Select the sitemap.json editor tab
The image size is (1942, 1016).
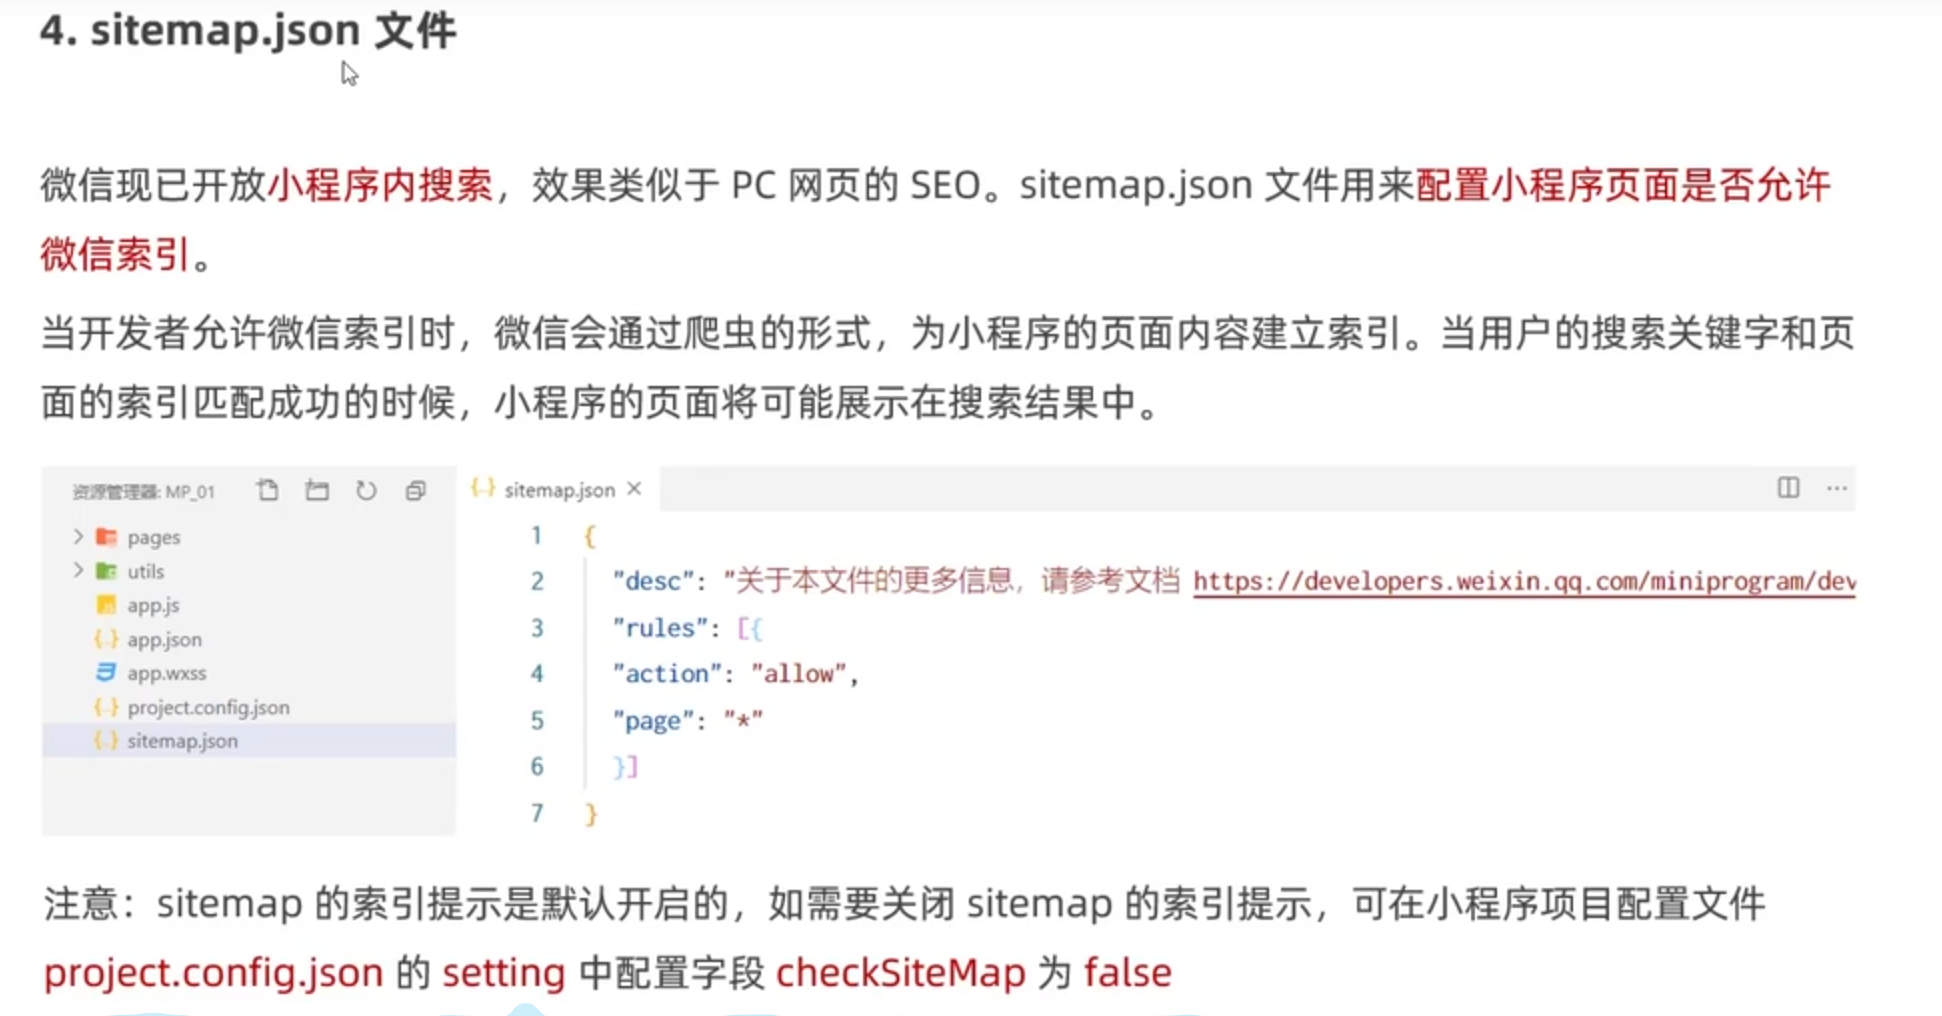point(558,490)
